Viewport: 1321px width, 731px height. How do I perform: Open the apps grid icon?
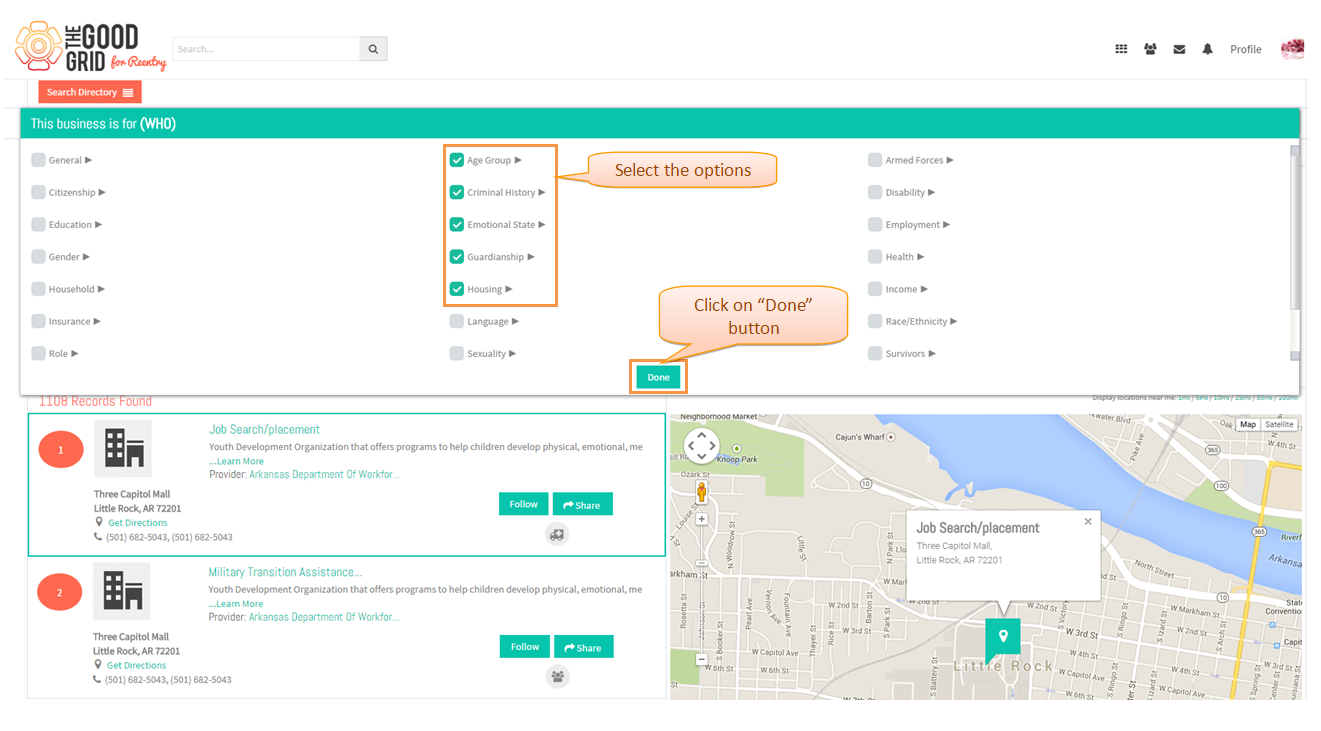pyautogui.click(x=1121, y=49)
